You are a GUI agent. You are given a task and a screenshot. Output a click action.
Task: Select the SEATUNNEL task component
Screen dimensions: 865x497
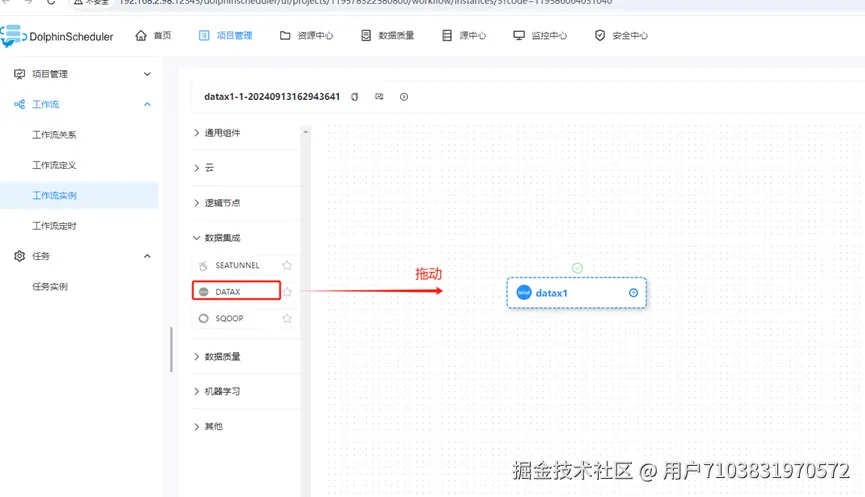(236, 265)
